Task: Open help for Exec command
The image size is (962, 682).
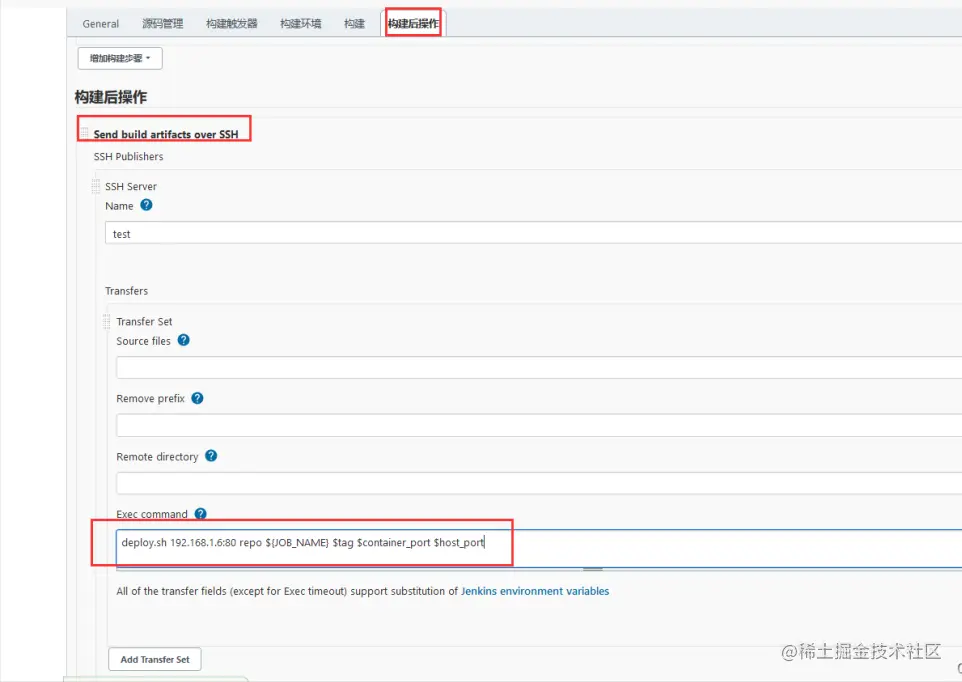Action: click(201, 513)
